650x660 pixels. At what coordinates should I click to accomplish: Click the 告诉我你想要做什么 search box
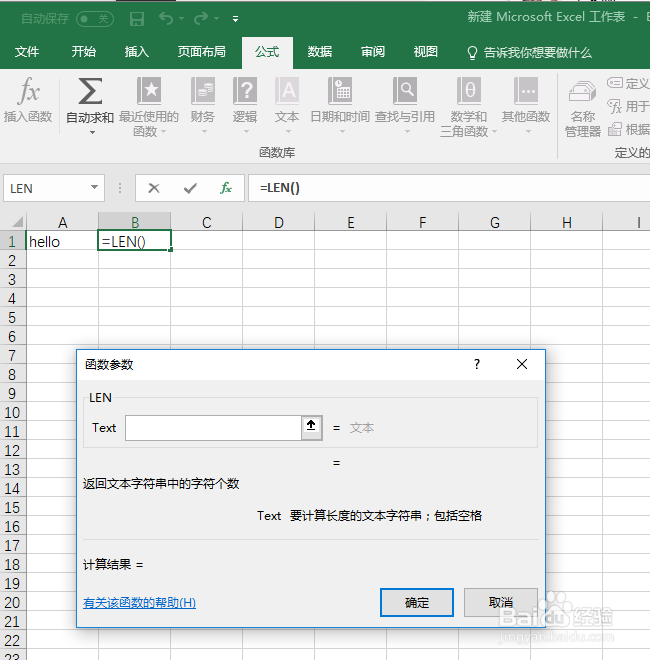point(530,53)
